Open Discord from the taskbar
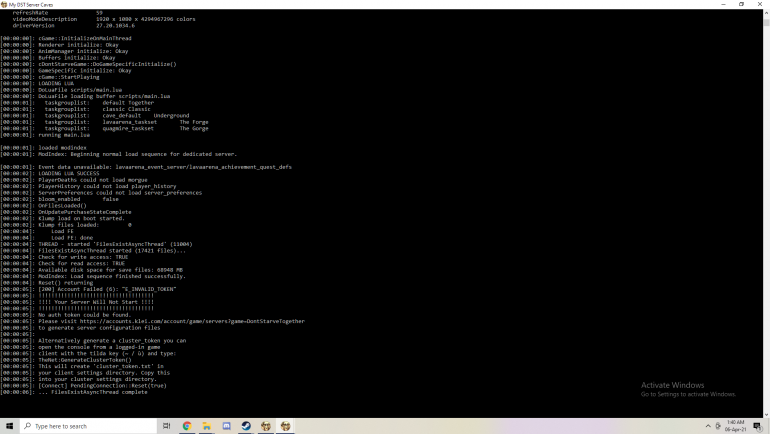 point(226,426)
